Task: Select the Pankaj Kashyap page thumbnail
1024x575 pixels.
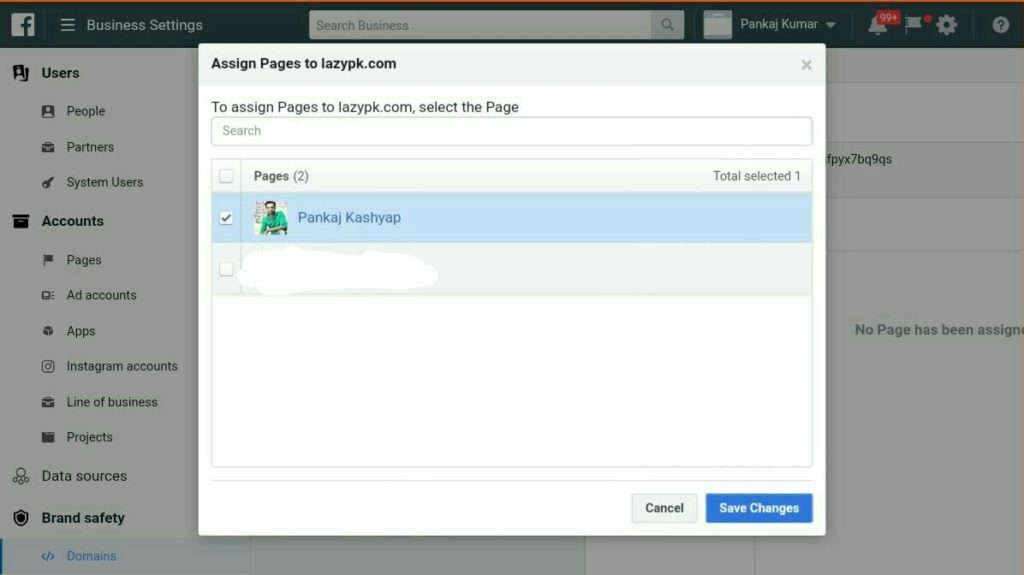Action: tap(271, 218)
